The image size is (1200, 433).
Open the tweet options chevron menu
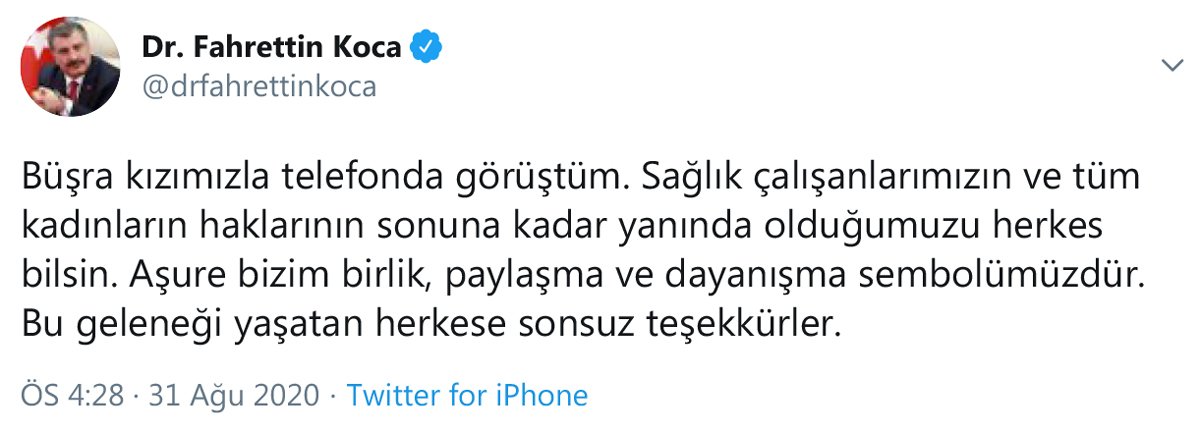[1171, 66]
